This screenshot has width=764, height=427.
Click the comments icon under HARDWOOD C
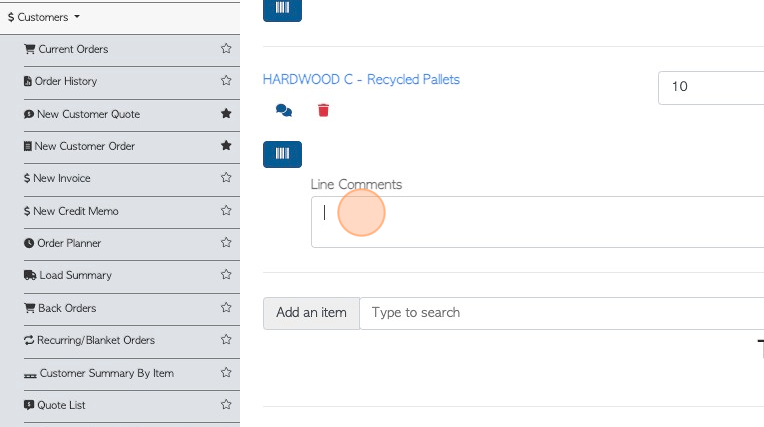284,111
